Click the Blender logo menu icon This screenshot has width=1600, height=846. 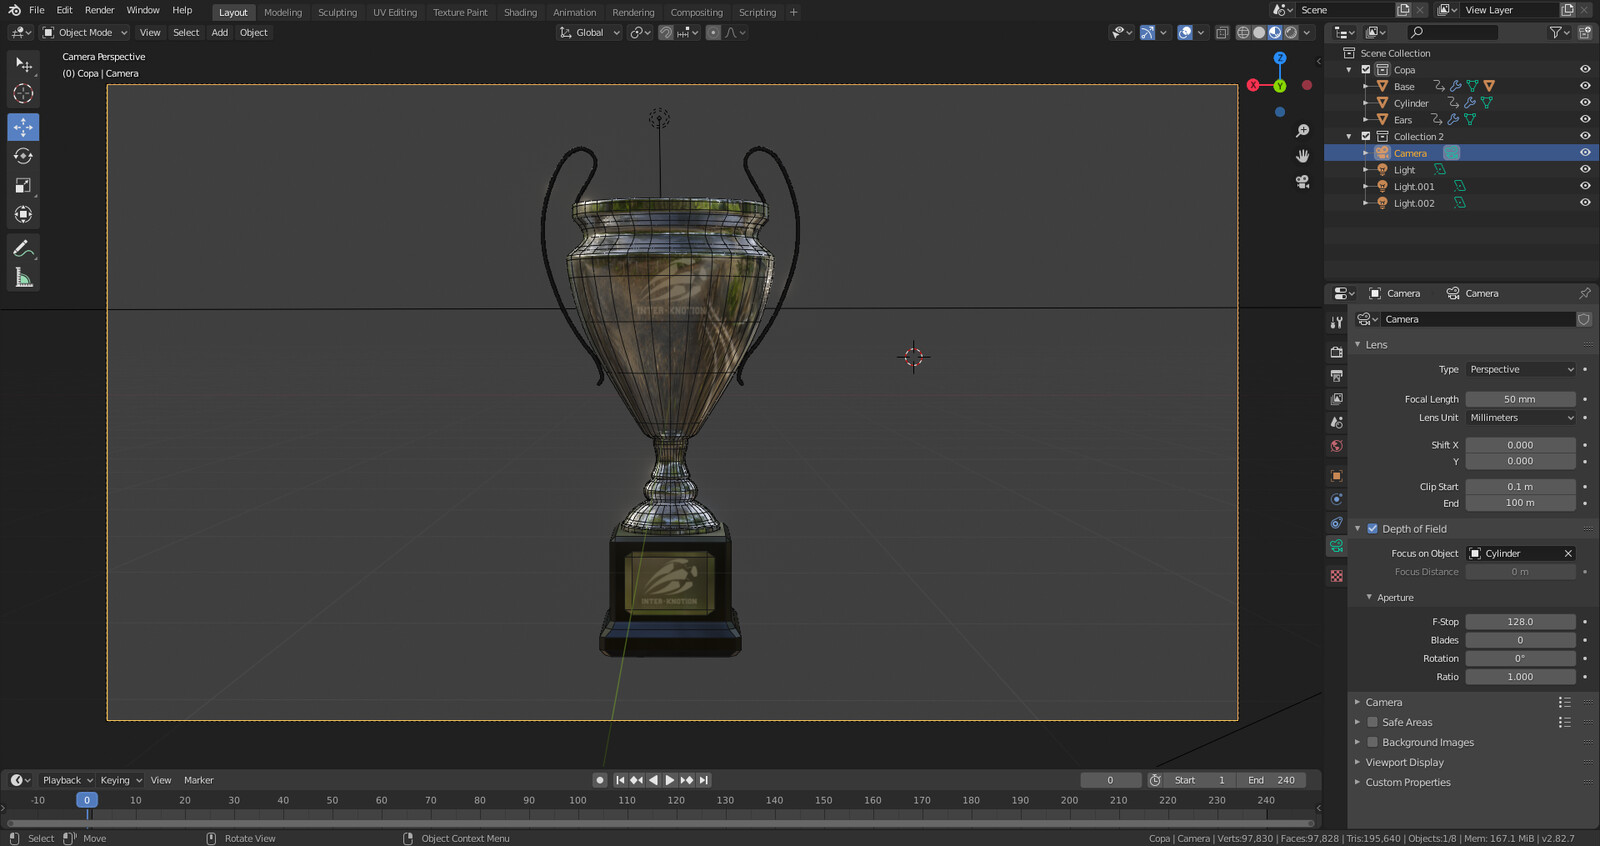click(14, 10)
